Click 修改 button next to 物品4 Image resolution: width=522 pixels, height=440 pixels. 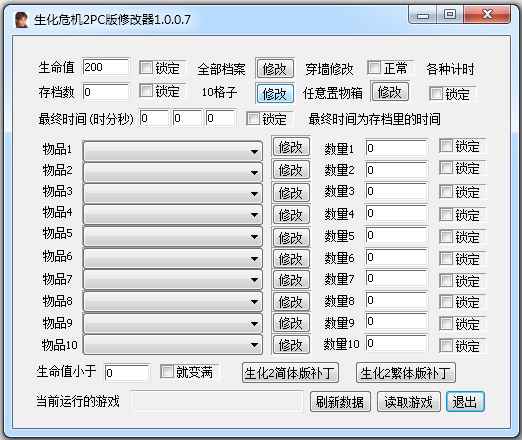(x=291, y=214)
